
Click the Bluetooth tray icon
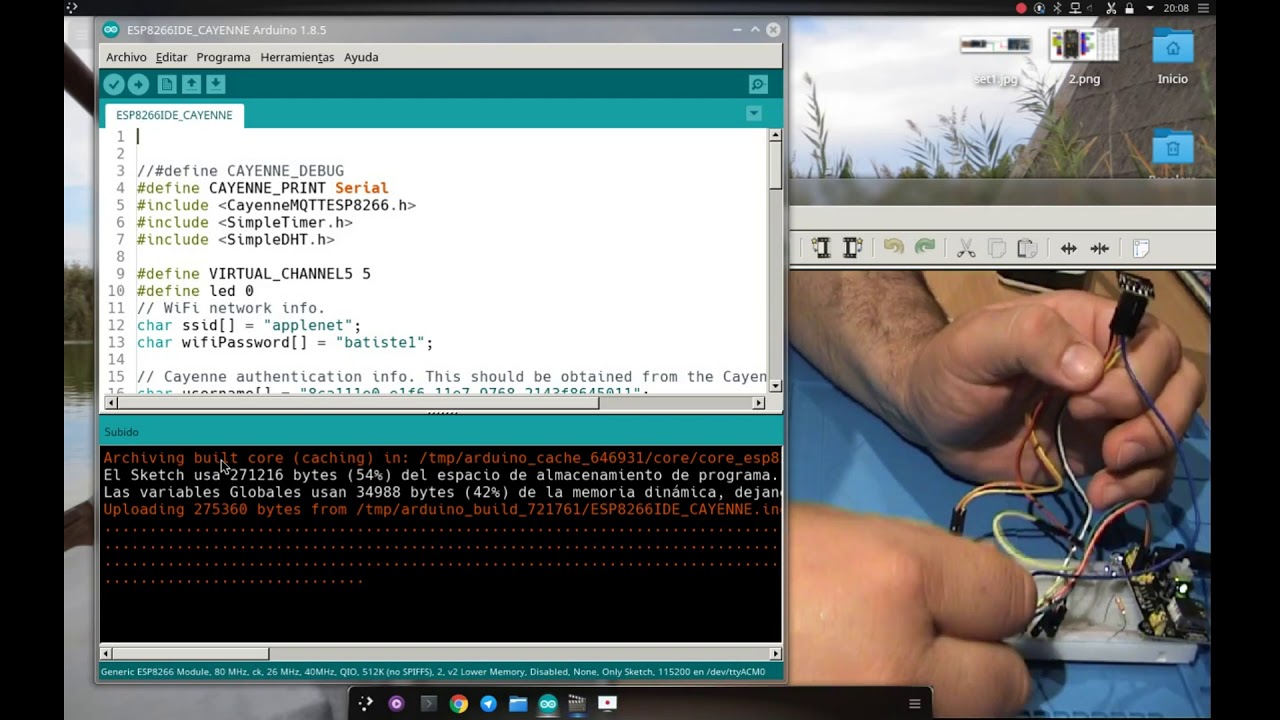coord(1057,8)
